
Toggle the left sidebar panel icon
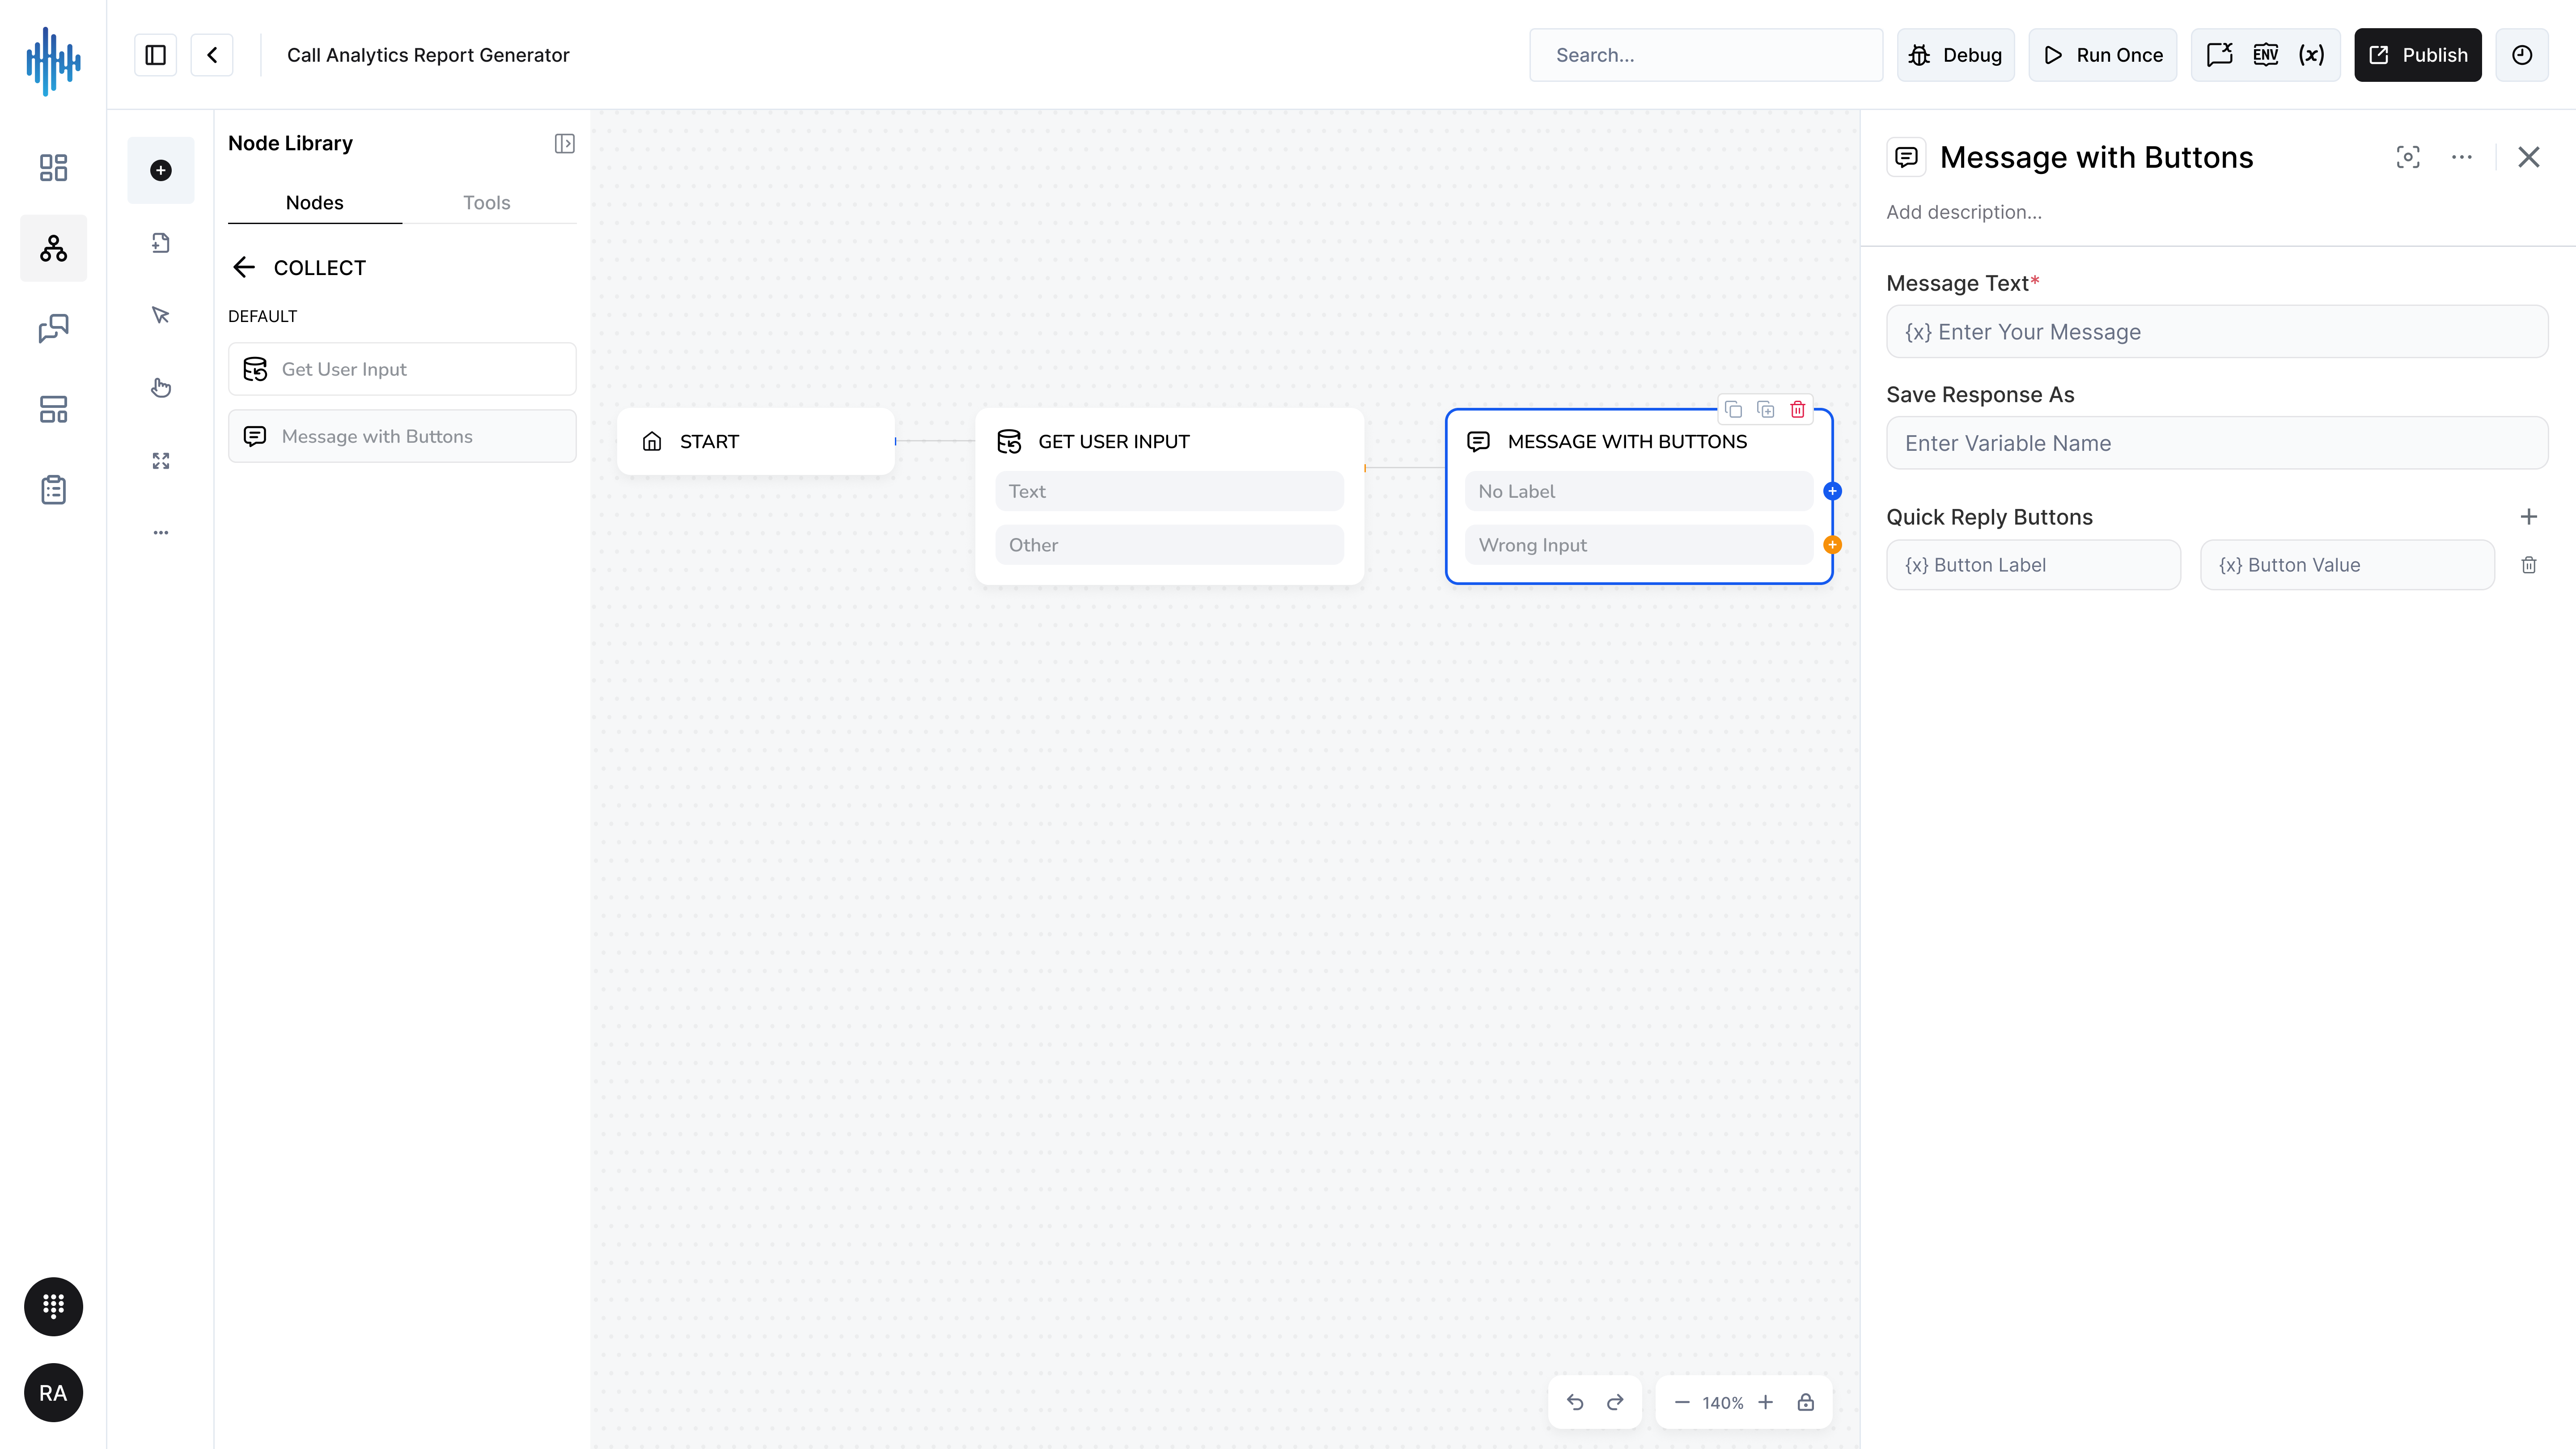[x=155, y=55]
